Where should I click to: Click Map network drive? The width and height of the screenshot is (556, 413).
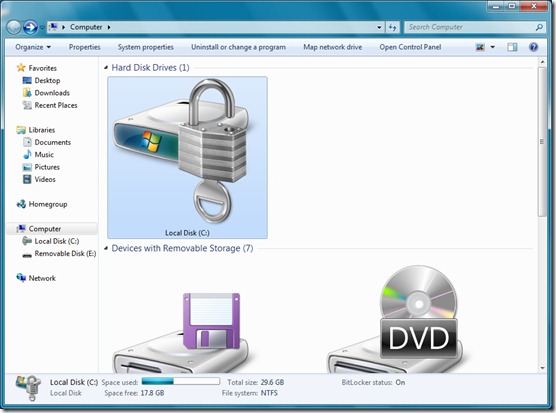tap(333, 47)
